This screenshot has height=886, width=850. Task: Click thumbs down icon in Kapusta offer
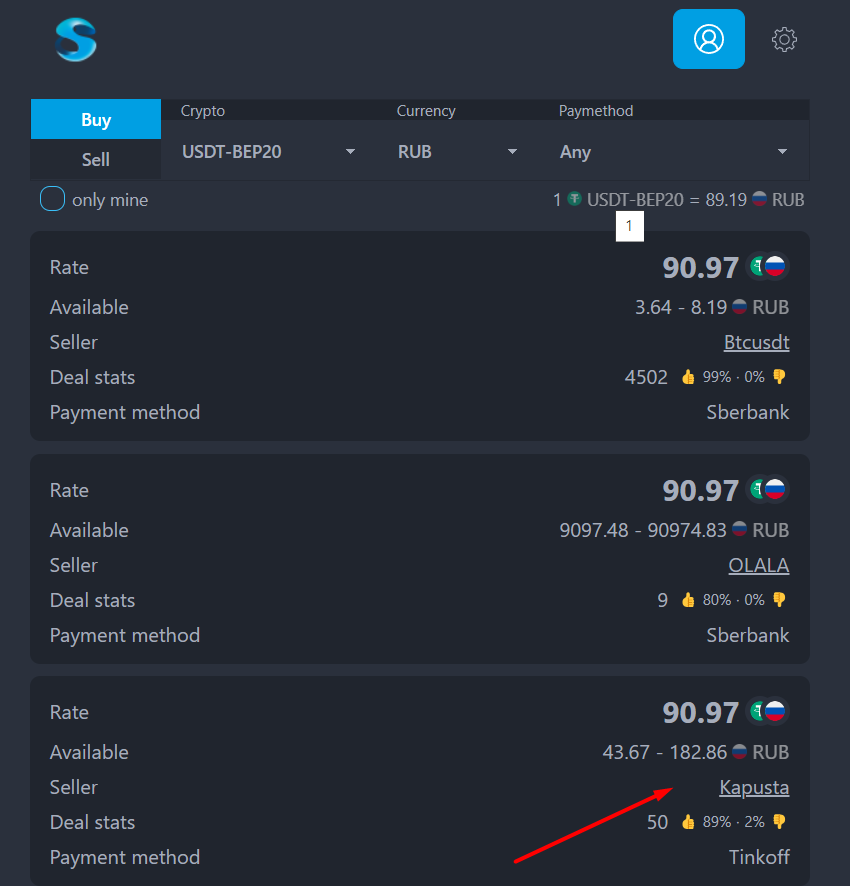779,822
